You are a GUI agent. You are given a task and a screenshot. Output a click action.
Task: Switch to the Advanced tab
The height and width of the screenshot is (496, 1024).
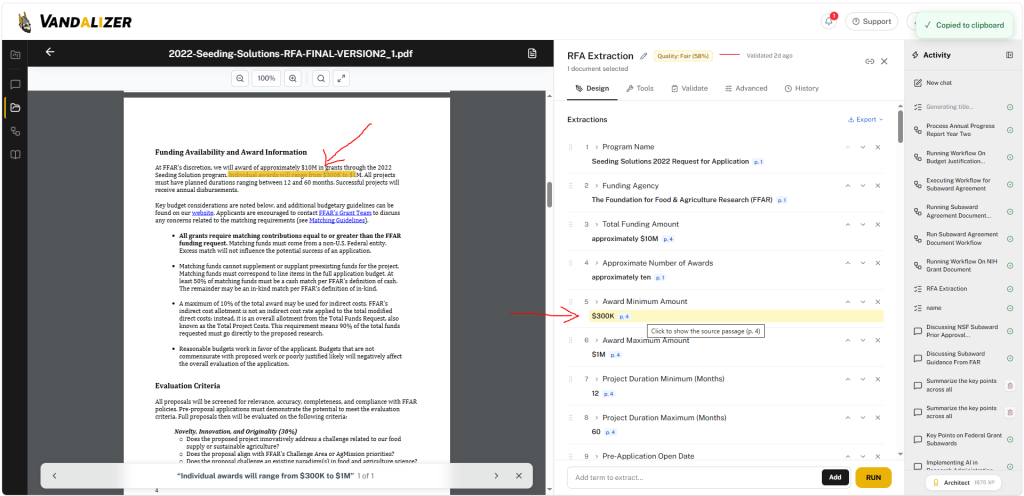[746, 88]
